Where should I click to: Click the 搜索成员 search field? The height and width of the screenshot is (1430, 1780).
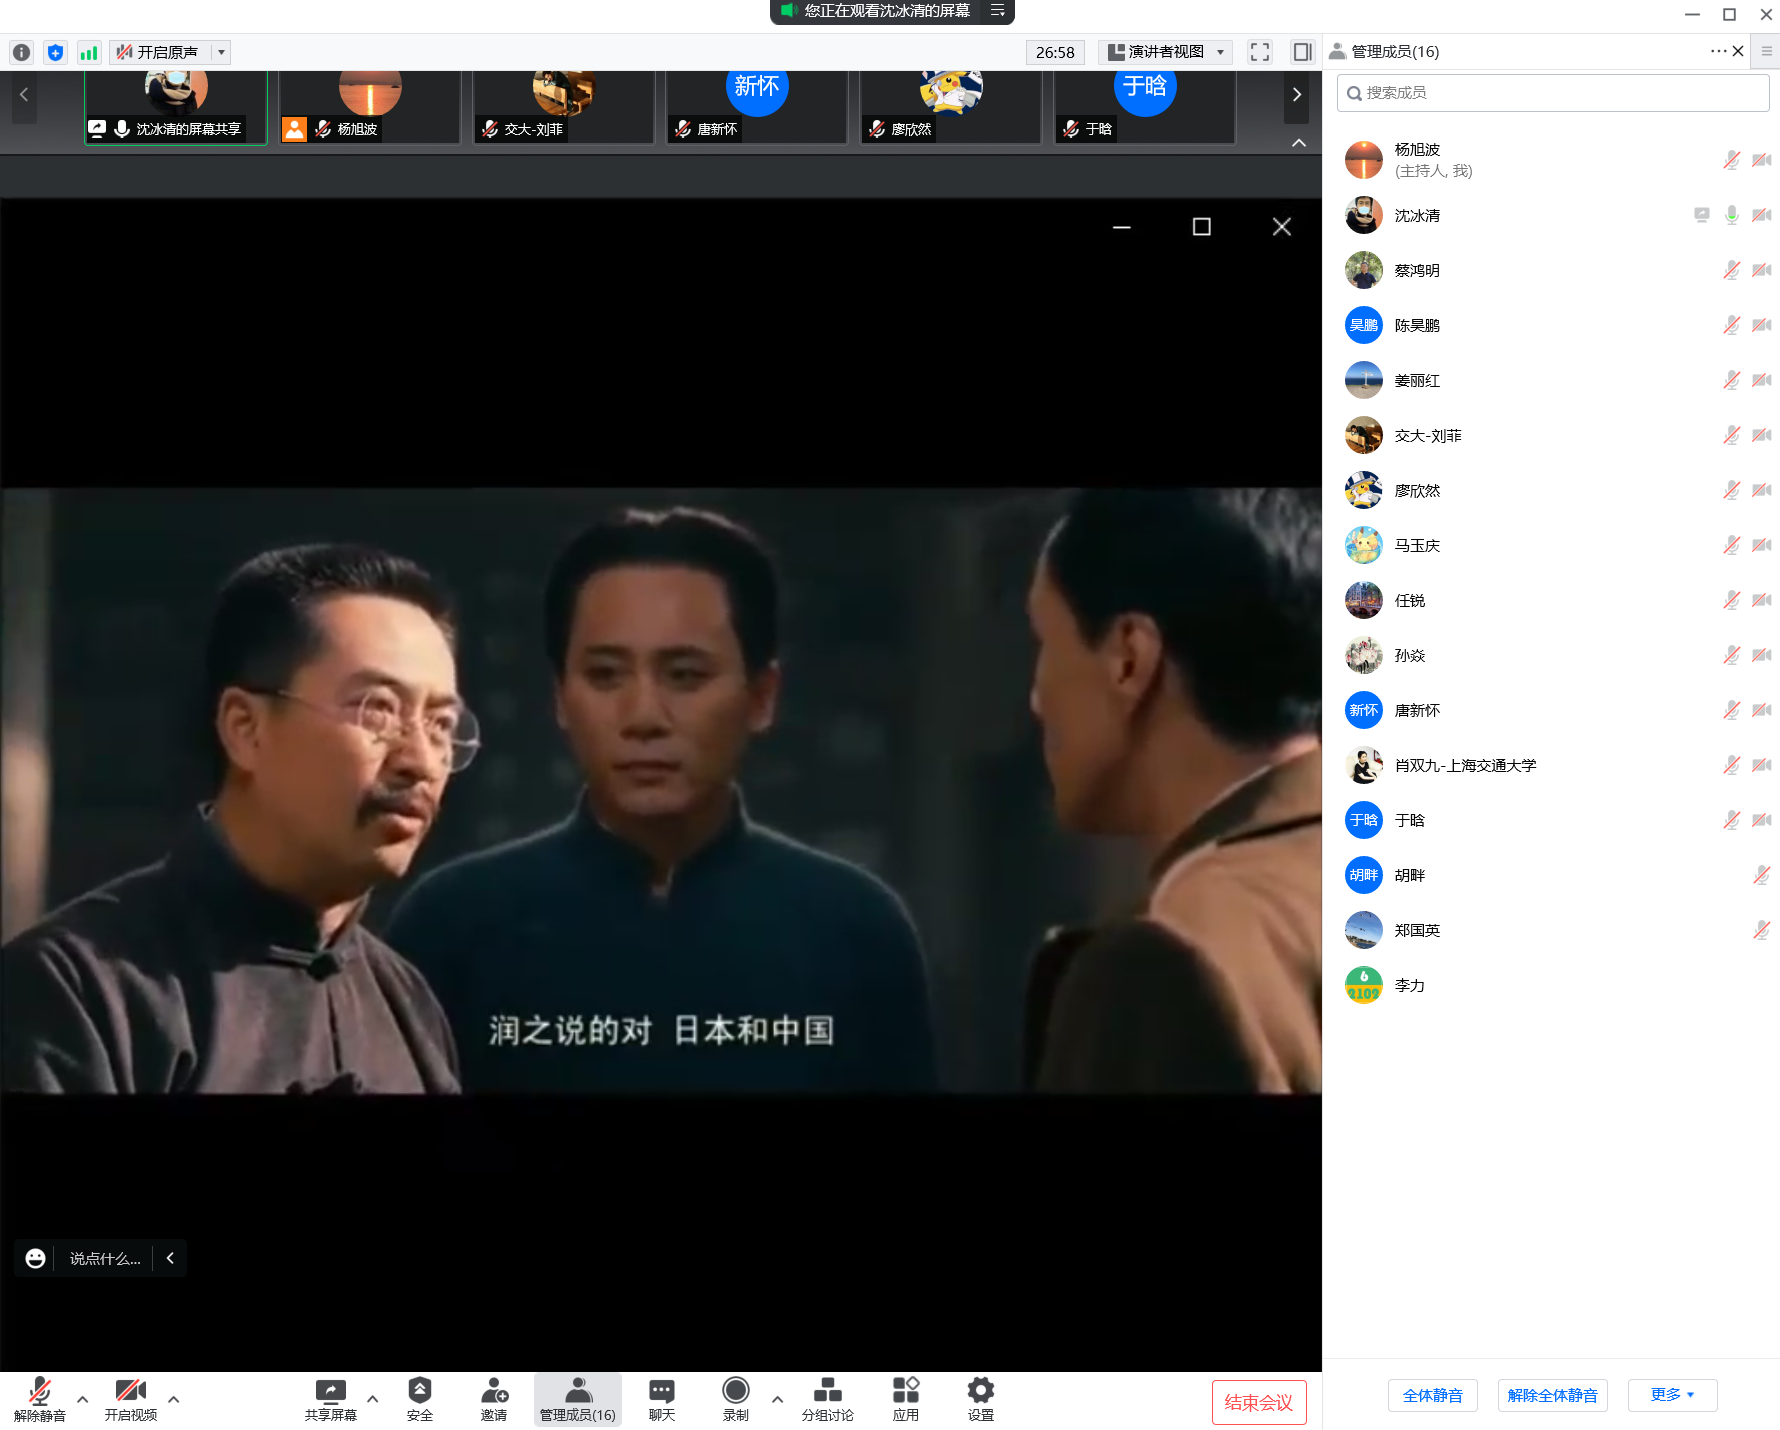[x=1552, y=92]
